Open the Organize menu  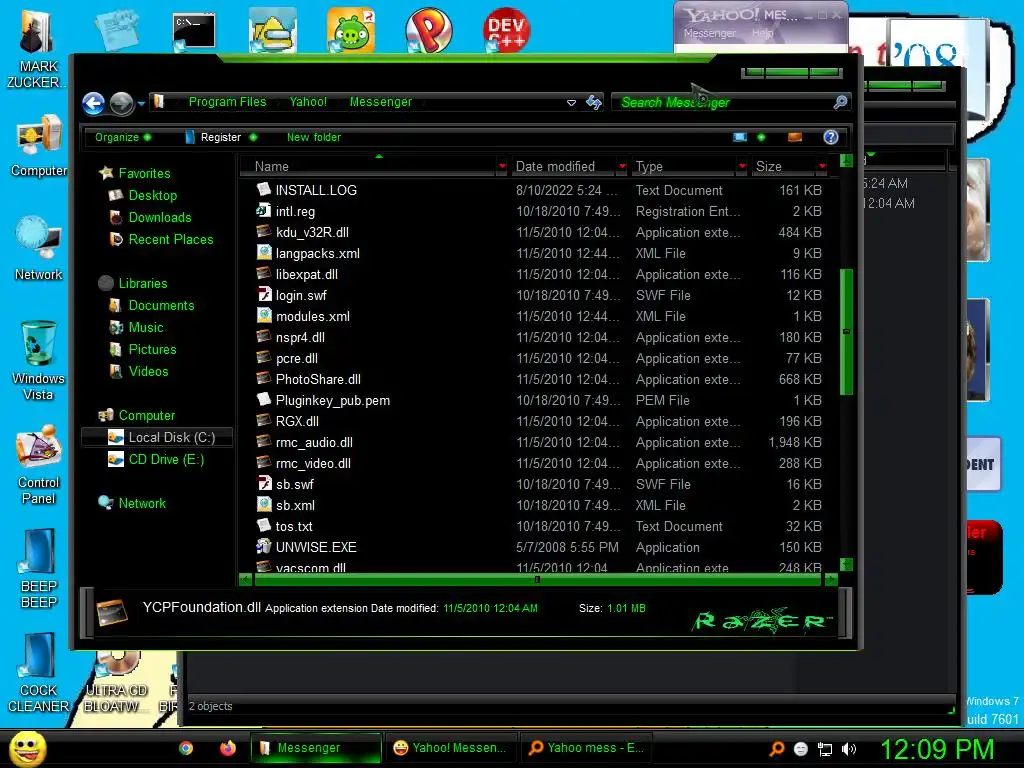pyautogui.click(x=123, y=137)
